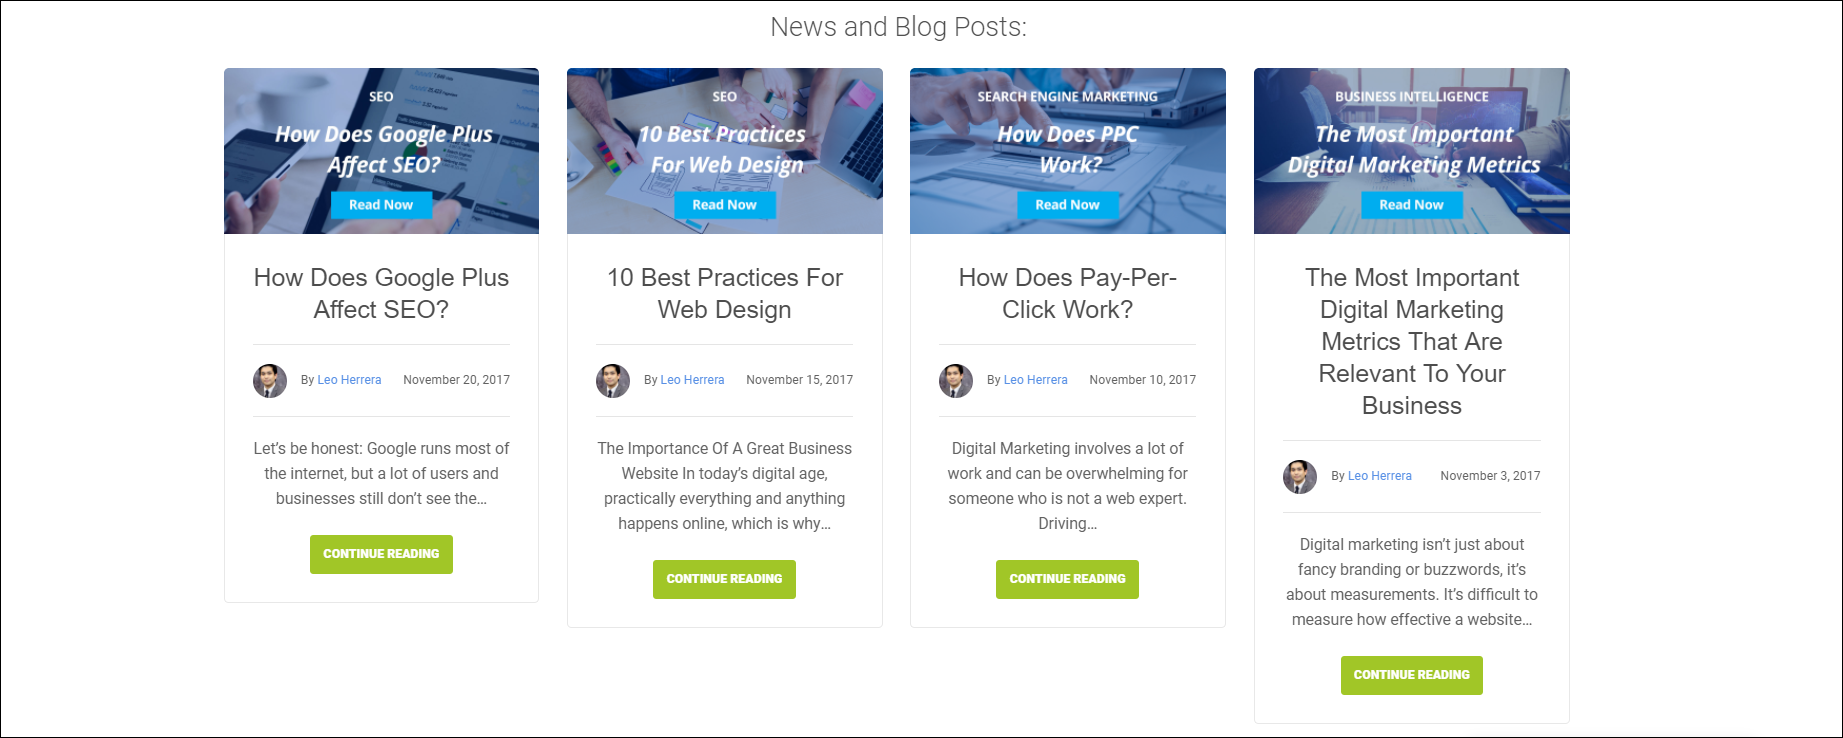Click author avatar on Digital Marketing Metrics post

point(1300,476)
